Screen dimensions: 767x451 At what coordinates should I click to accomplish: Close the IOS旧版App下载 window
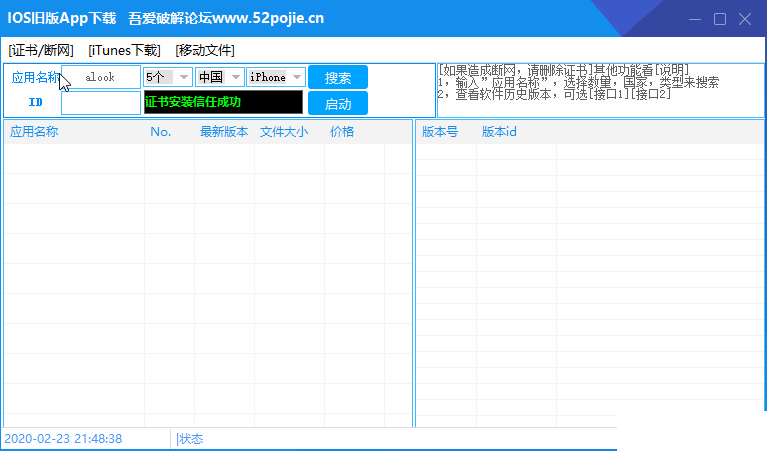click(x=745, y=19)
